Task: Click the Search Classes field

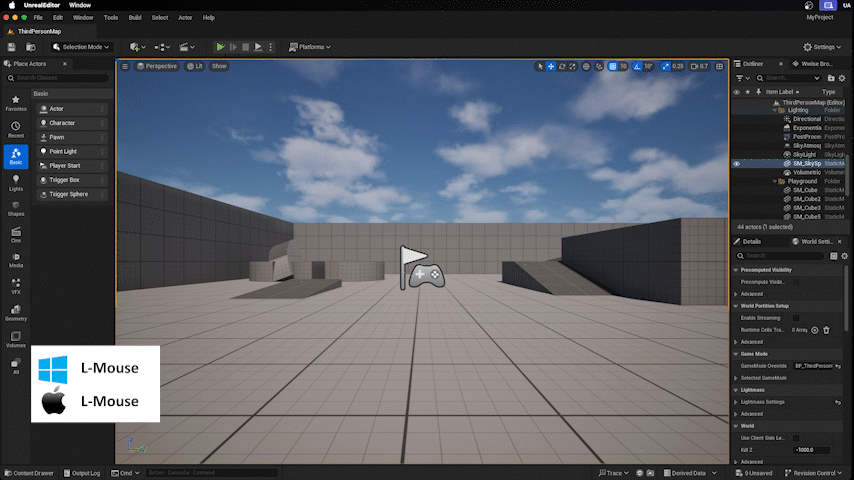Action: [57, 78]
